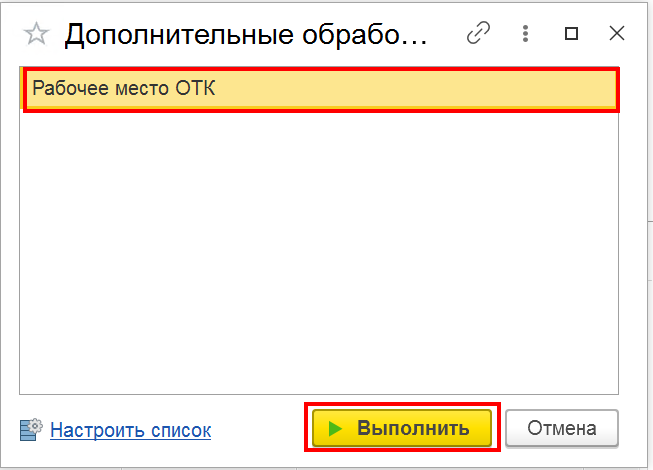Click the list settings icon near Настроить список

coord(31,430)
